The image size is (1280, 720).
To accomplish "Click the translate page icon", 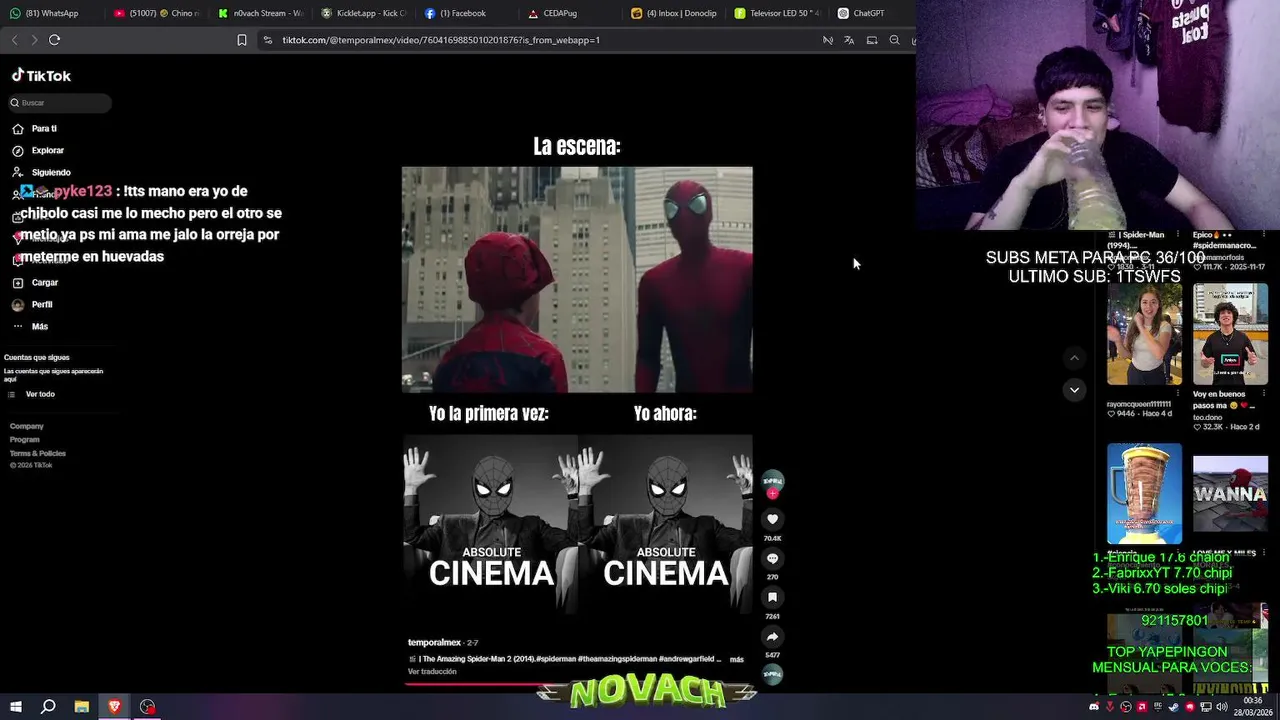I will (x=849, y=40).
